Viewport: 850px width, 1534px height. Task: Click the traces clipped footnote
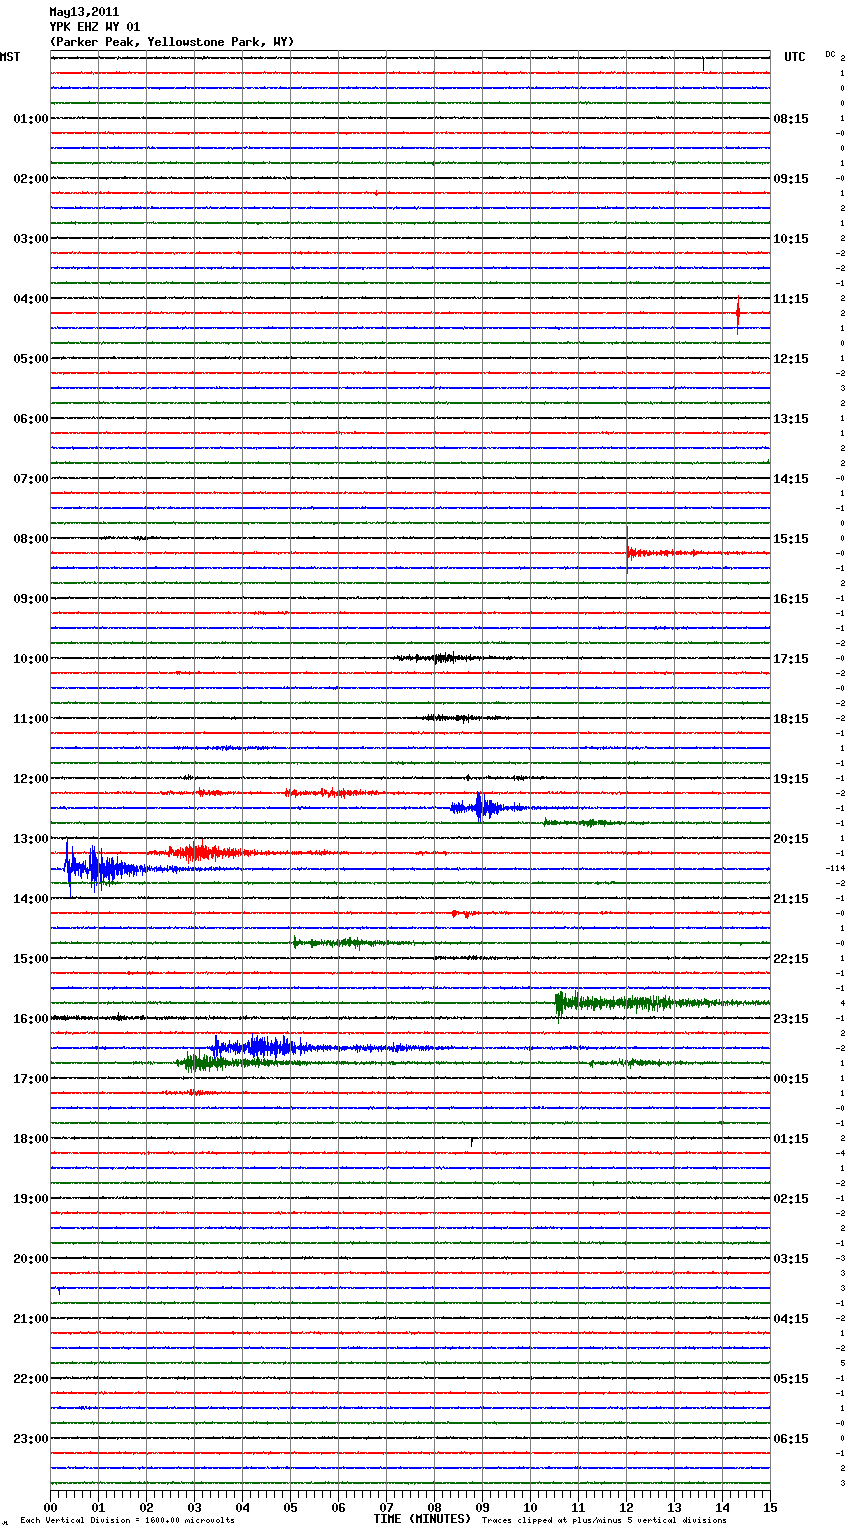coord(605,1521)
